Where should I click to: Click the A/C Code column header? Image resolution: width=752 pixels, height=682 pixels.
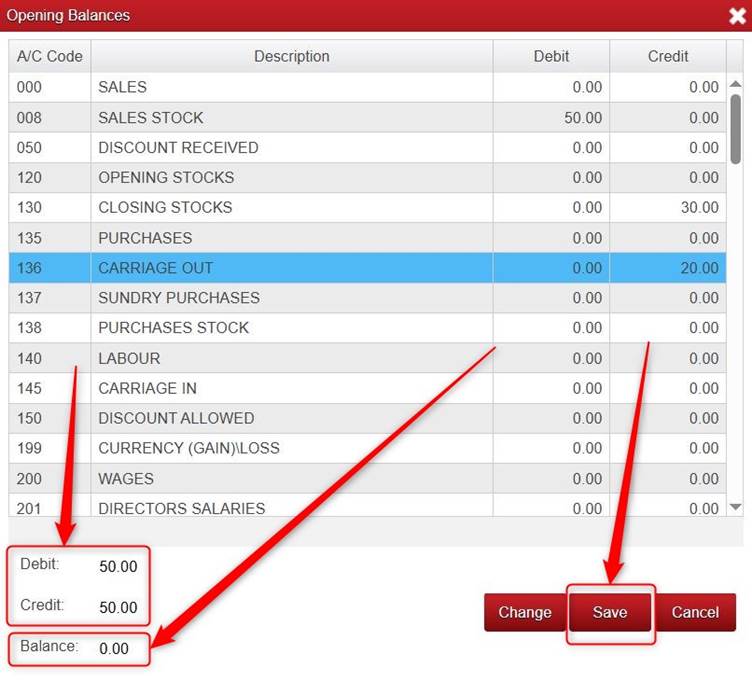(x=50, y=56)
